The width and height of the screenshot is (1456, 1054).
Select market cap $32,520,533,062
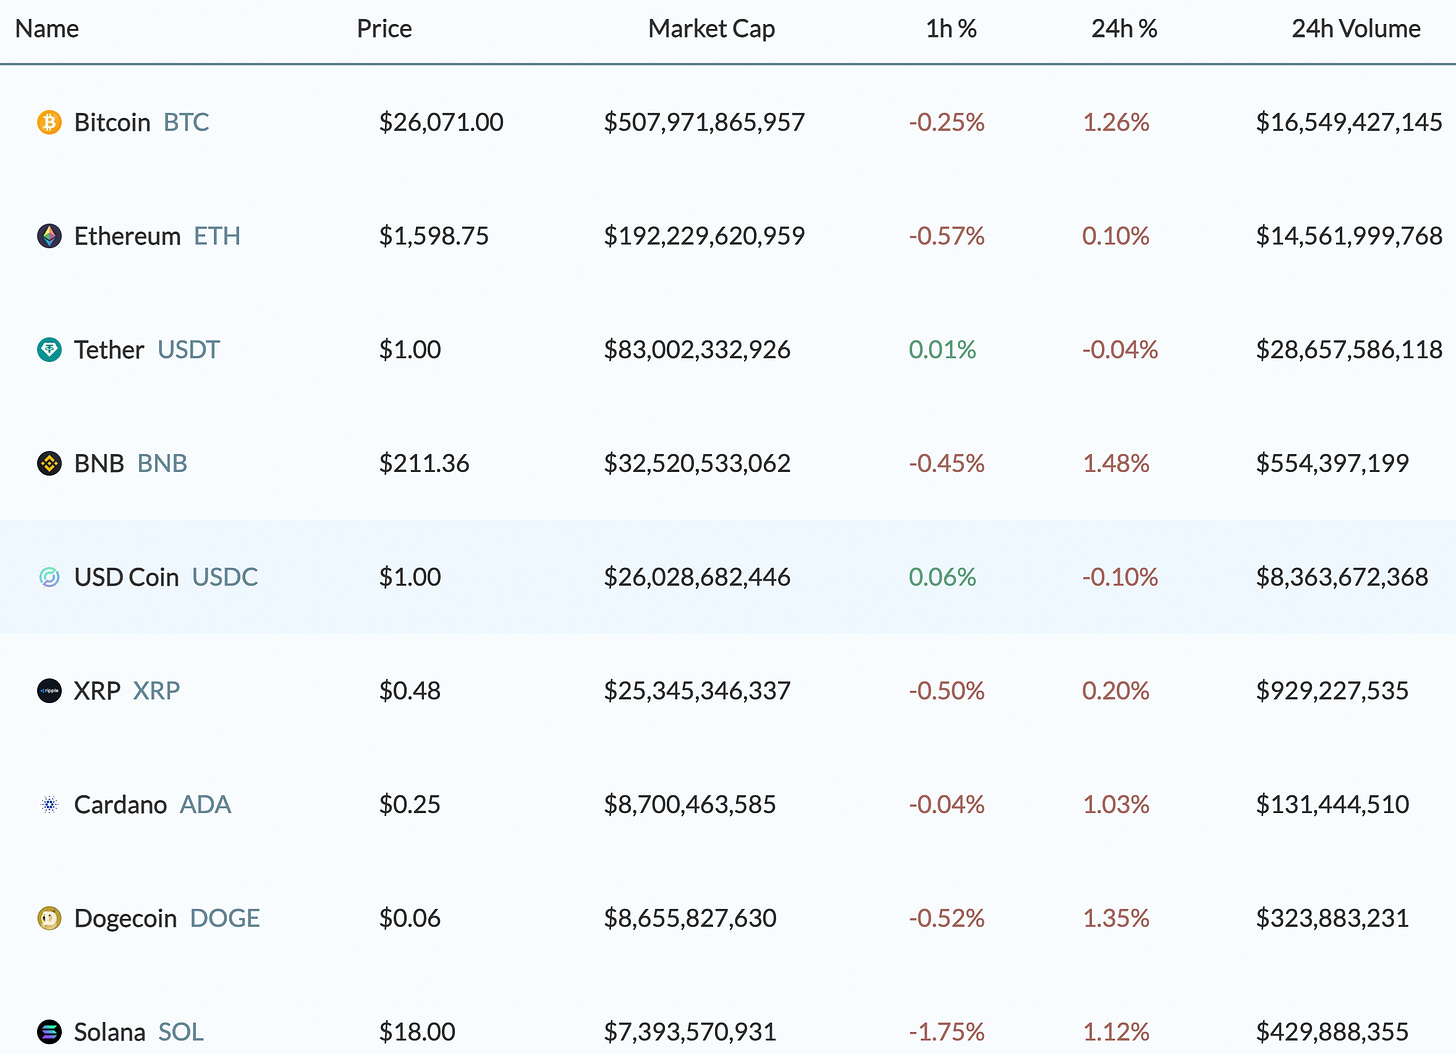697,464
